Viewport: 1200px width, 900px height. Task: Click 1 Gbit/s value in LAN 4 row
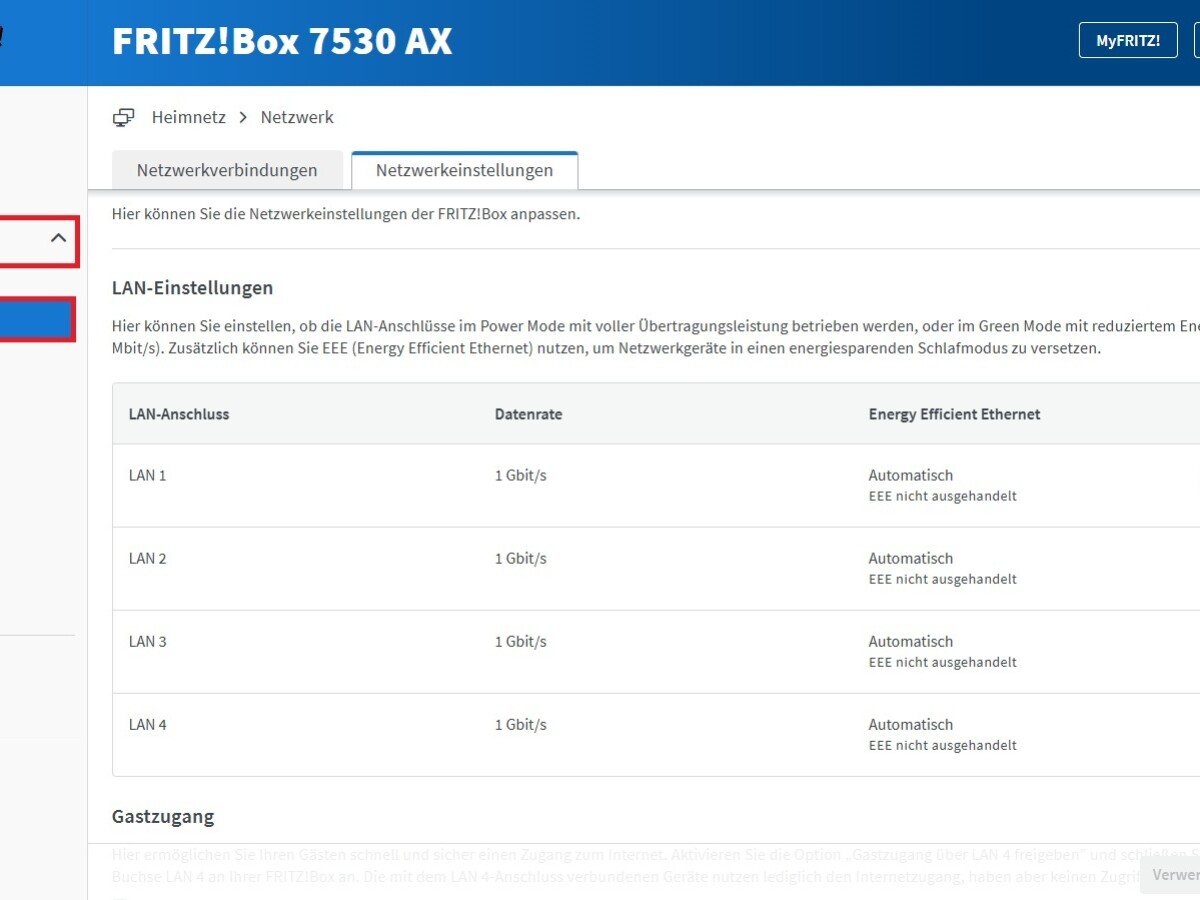pos(521,725)
